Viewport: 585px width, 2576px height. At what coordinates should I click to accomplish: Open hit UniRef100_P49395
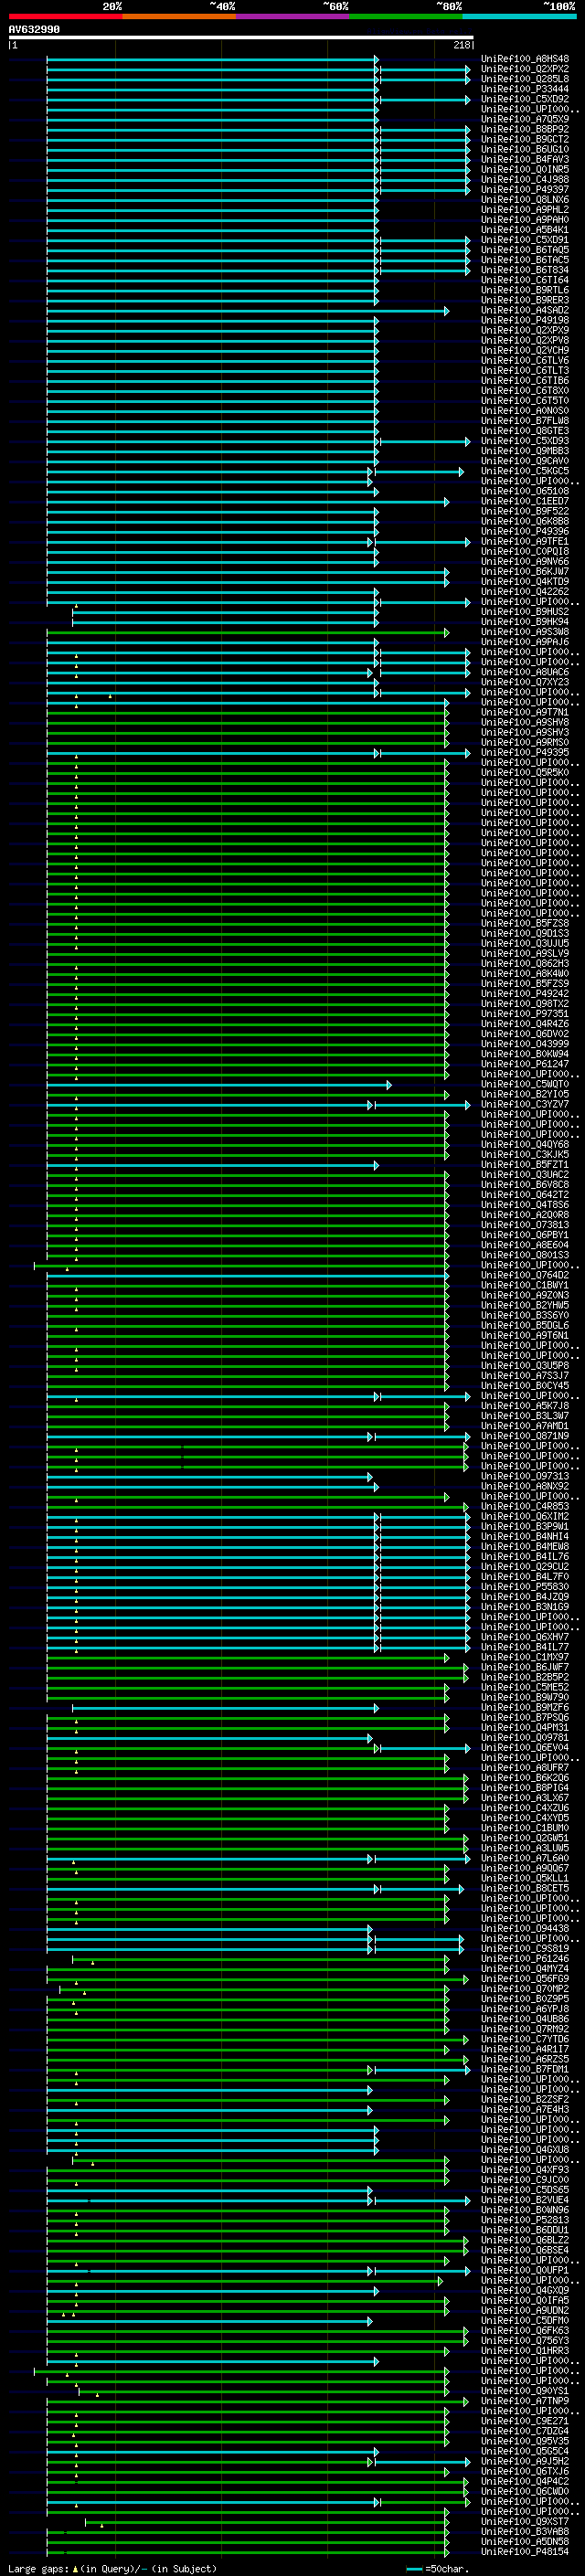click(x=525, y=752)
